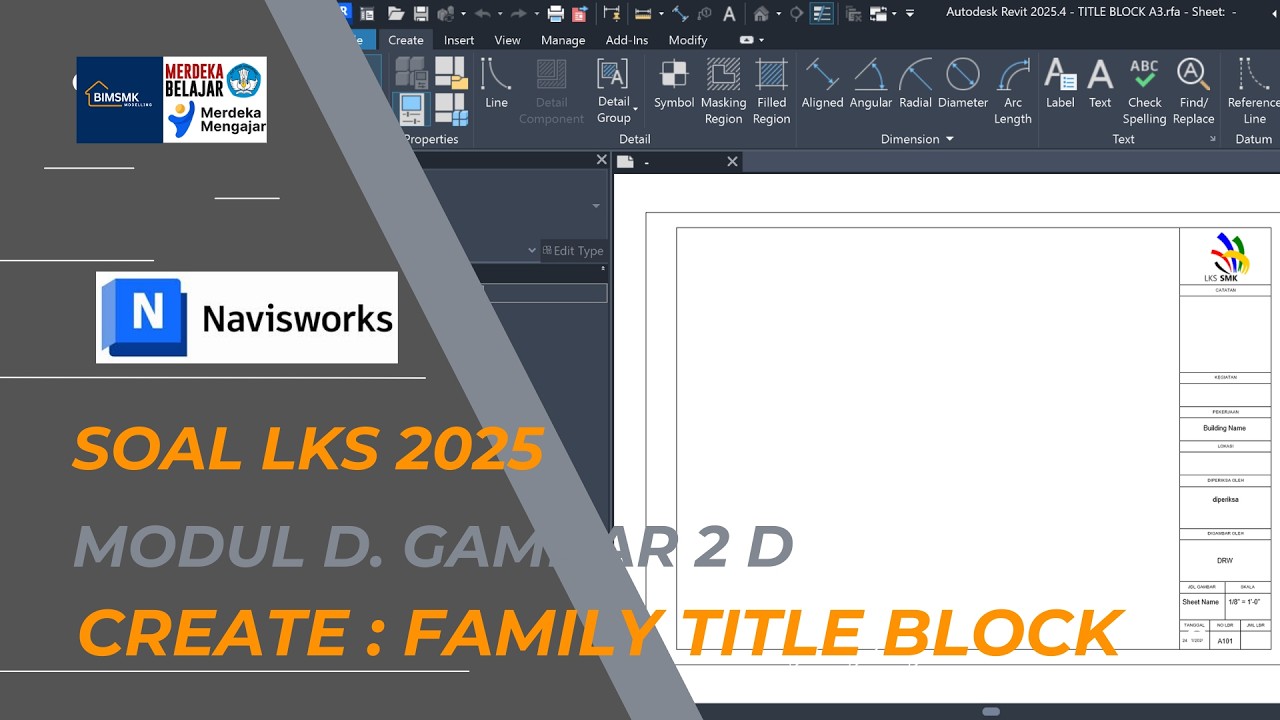Select the Radial dimension tool
Image resolution: width=1280 pixels, height=720 pixels.
915,84
